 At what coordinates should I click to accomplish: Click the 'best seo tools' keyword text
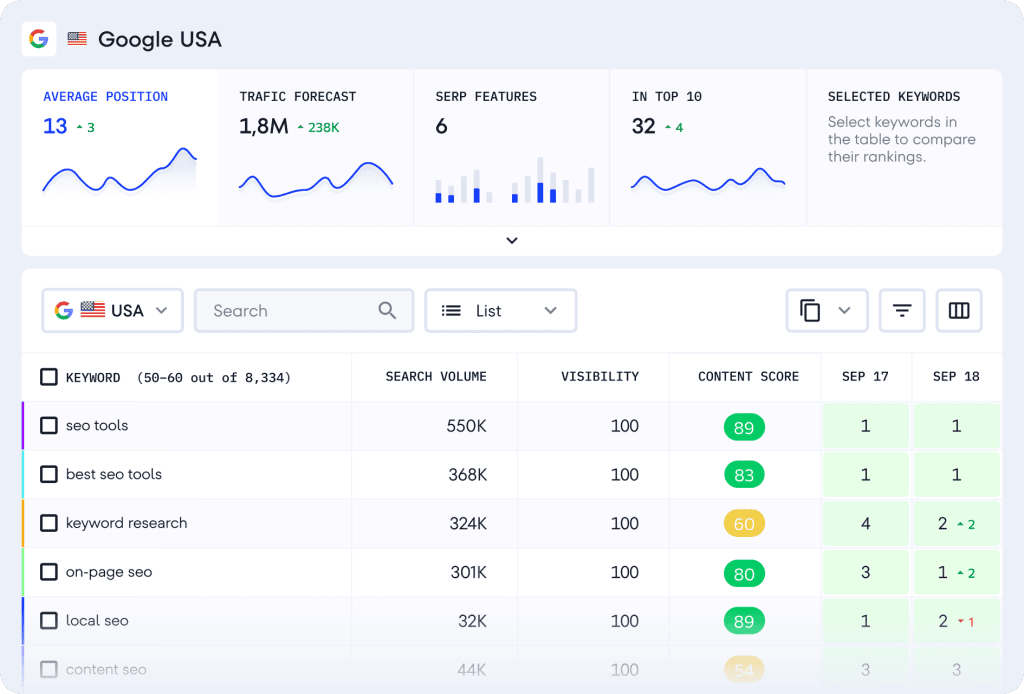coord(114,474)
